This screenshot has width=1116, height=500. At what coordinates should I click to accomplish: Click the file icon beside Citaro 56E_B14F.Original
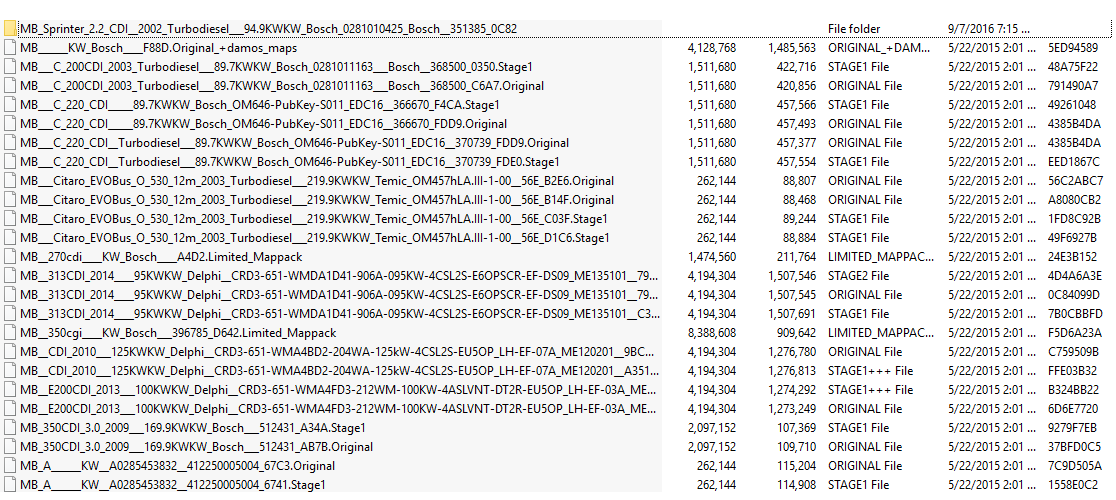pyautogui.click(x=9, y=200)
